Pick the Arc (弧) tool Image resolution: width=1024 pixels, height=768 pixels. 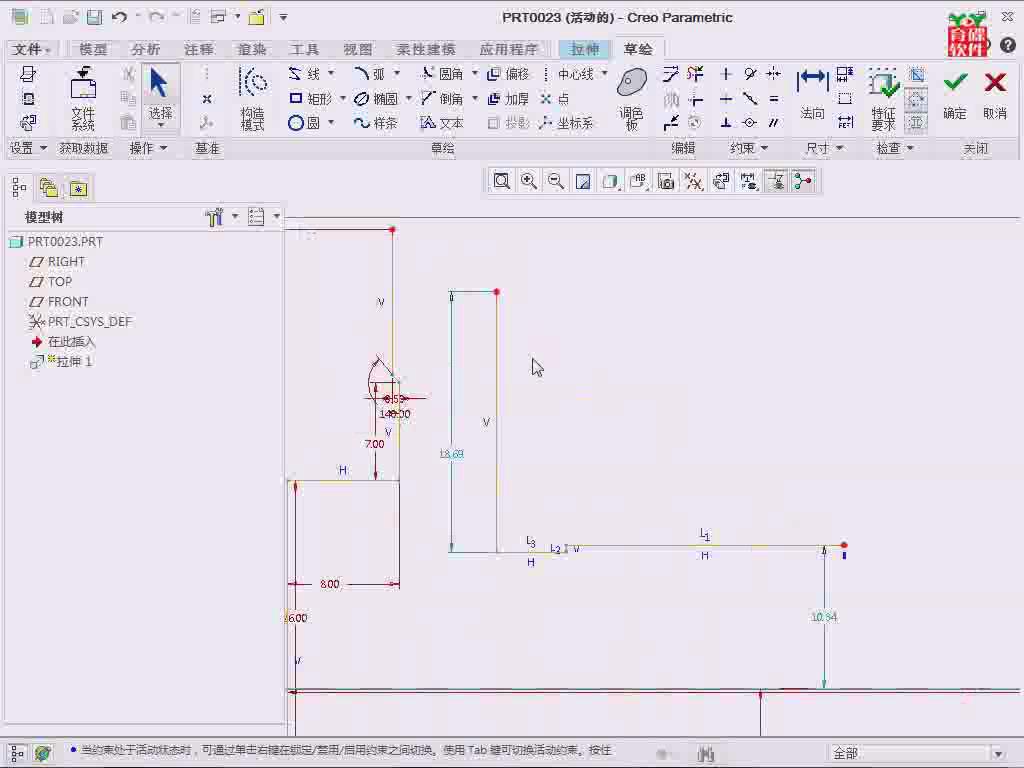370,74
